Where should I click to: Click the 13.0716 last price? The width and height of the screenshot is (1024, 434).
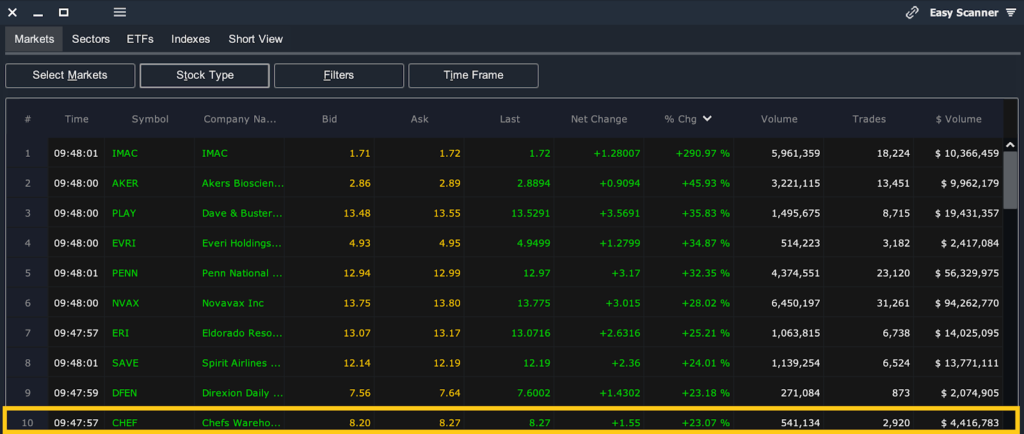[x=530, y=333]
